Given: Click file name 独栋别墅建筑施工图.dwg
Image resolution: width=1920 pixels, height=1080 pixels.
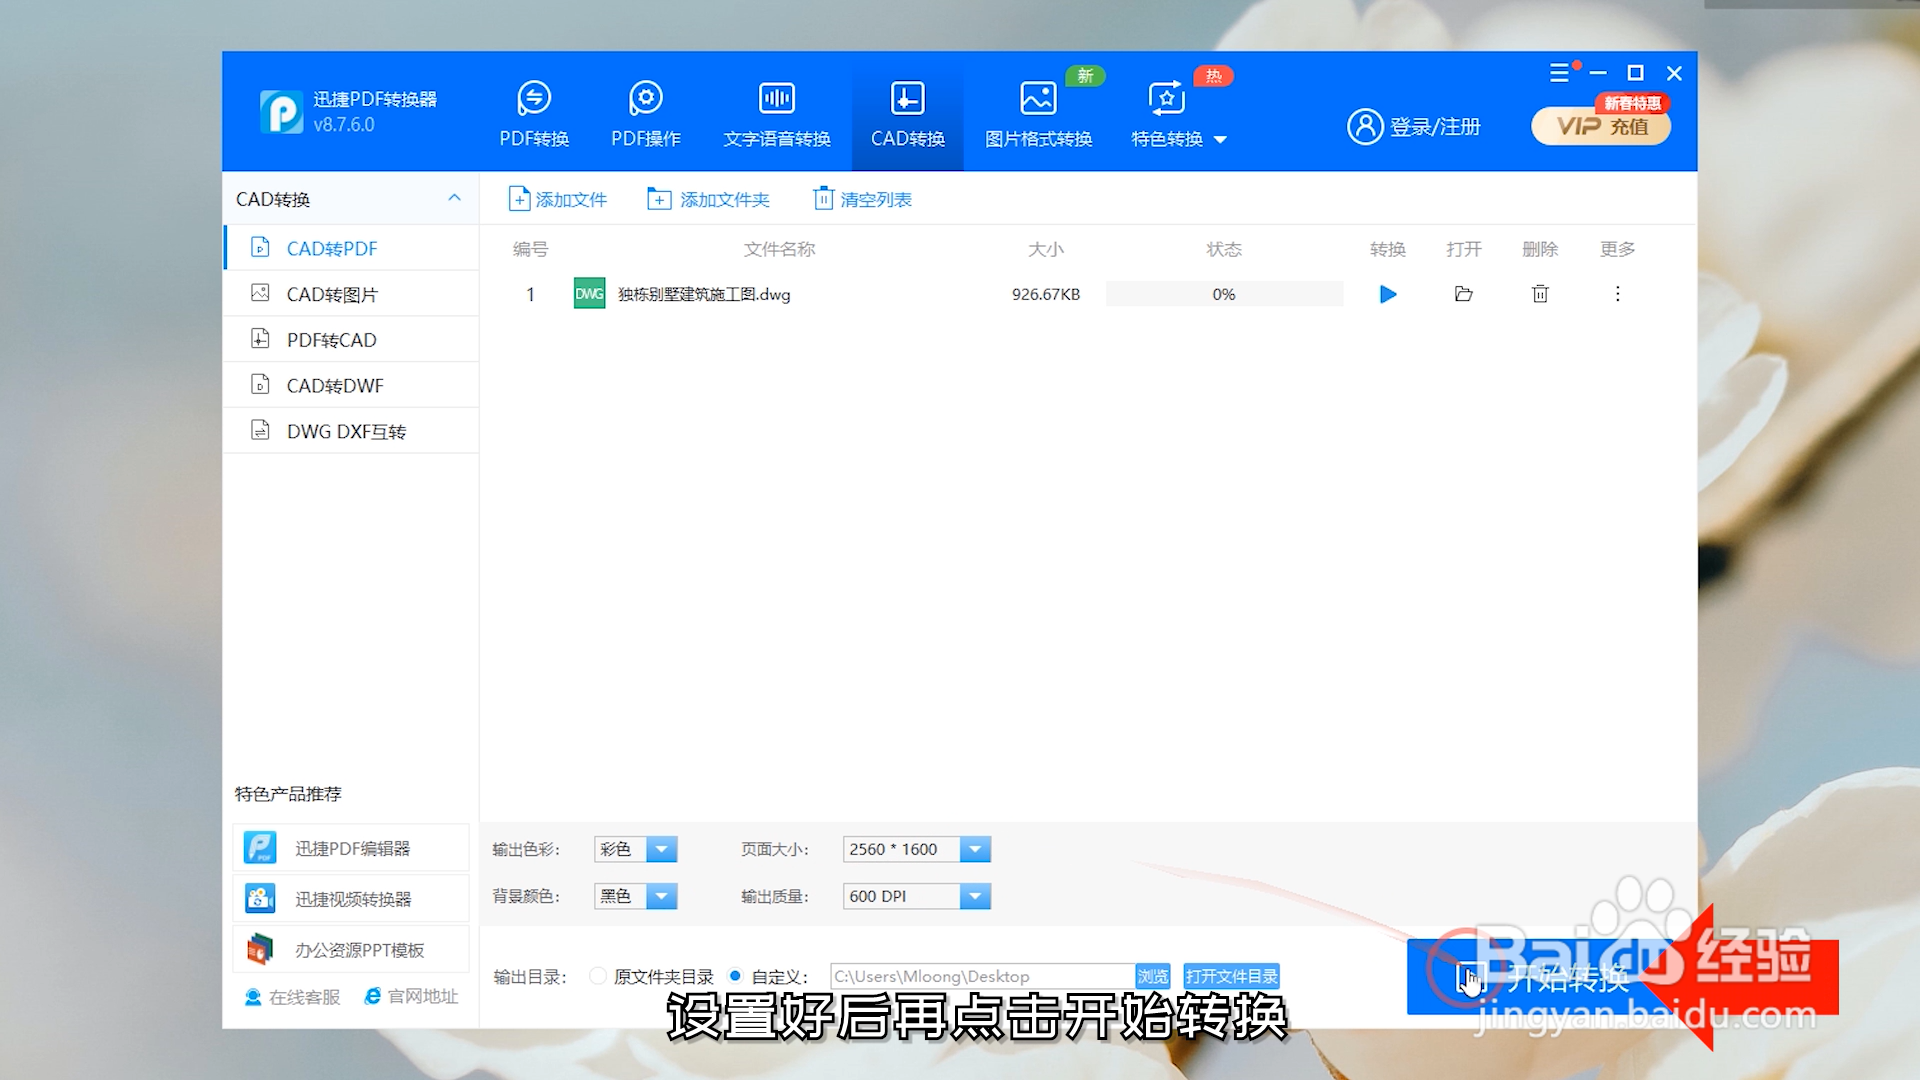Looking at the screenshot, I should pyautogui.click(x=704, y=294).
